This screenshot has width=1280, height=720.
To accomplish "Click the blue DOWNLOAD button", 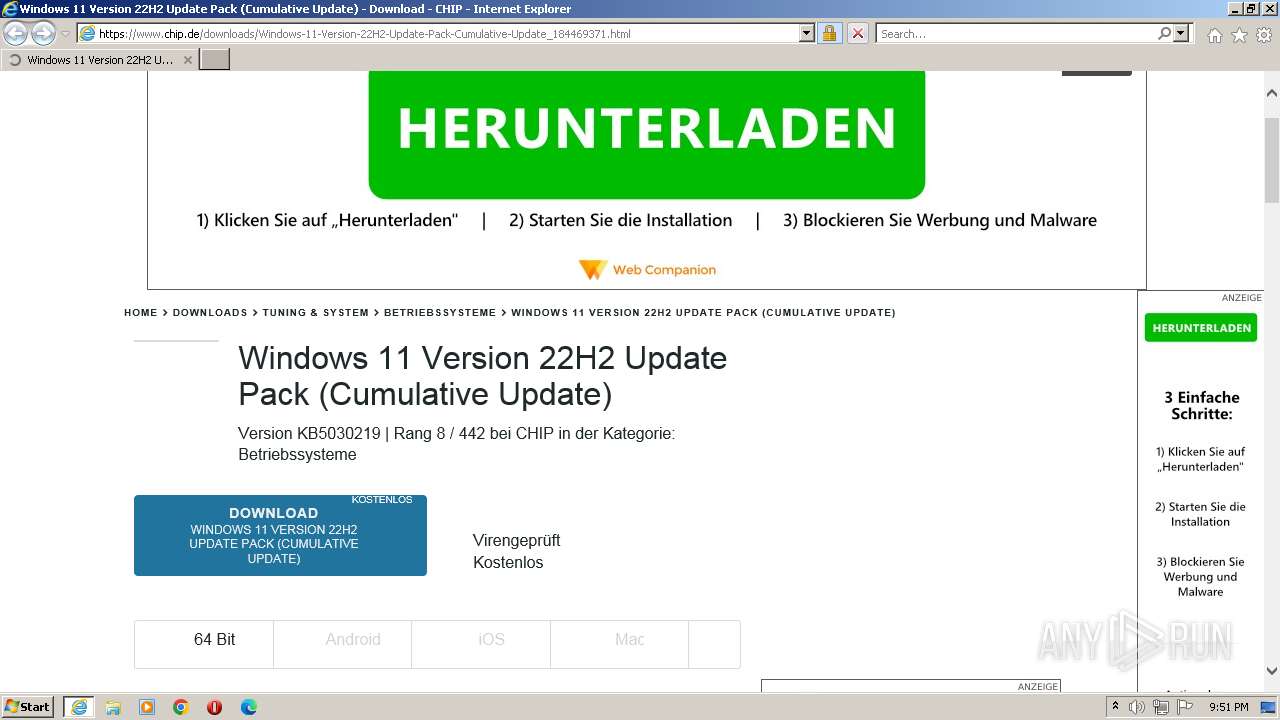I will [280, 535].
